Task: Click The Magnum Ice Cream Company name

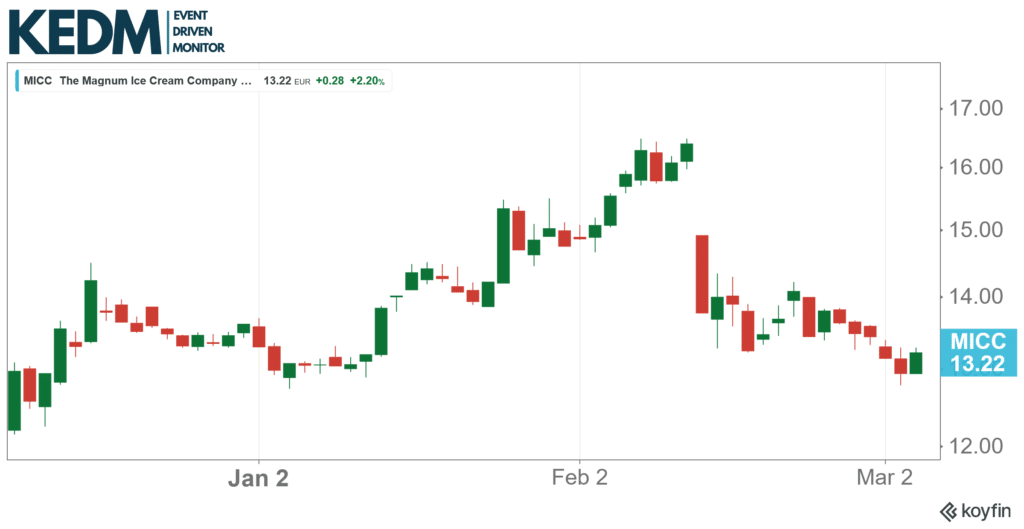Action: point(156,80)
